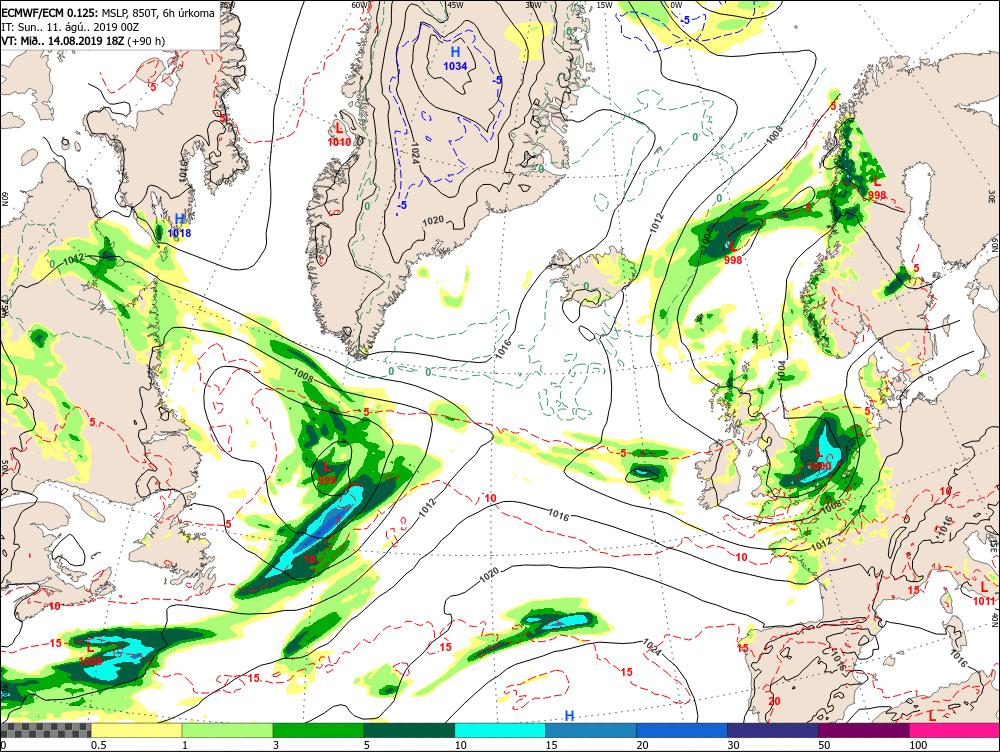Click the 'H 1018' high marker
The image size is (1000, 752).
[x=179, y=226]
